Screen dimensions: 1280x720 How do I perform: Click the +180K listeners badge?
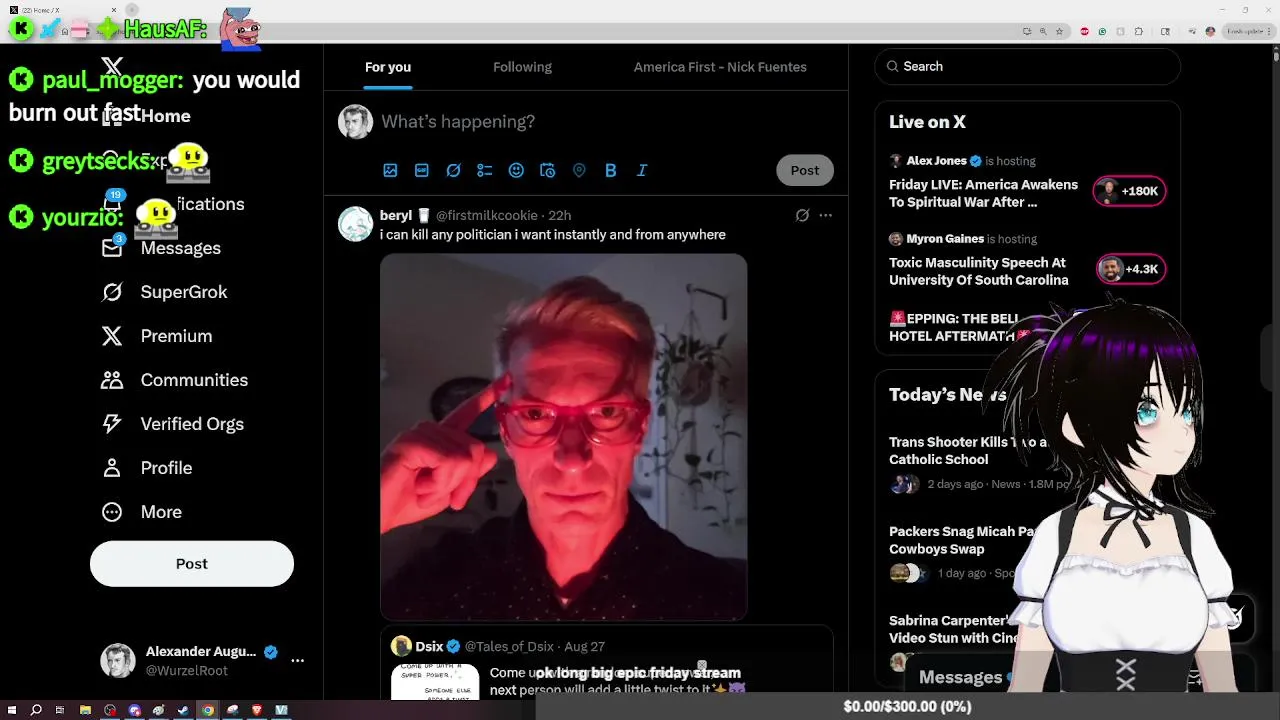[x=1129, y=191]
